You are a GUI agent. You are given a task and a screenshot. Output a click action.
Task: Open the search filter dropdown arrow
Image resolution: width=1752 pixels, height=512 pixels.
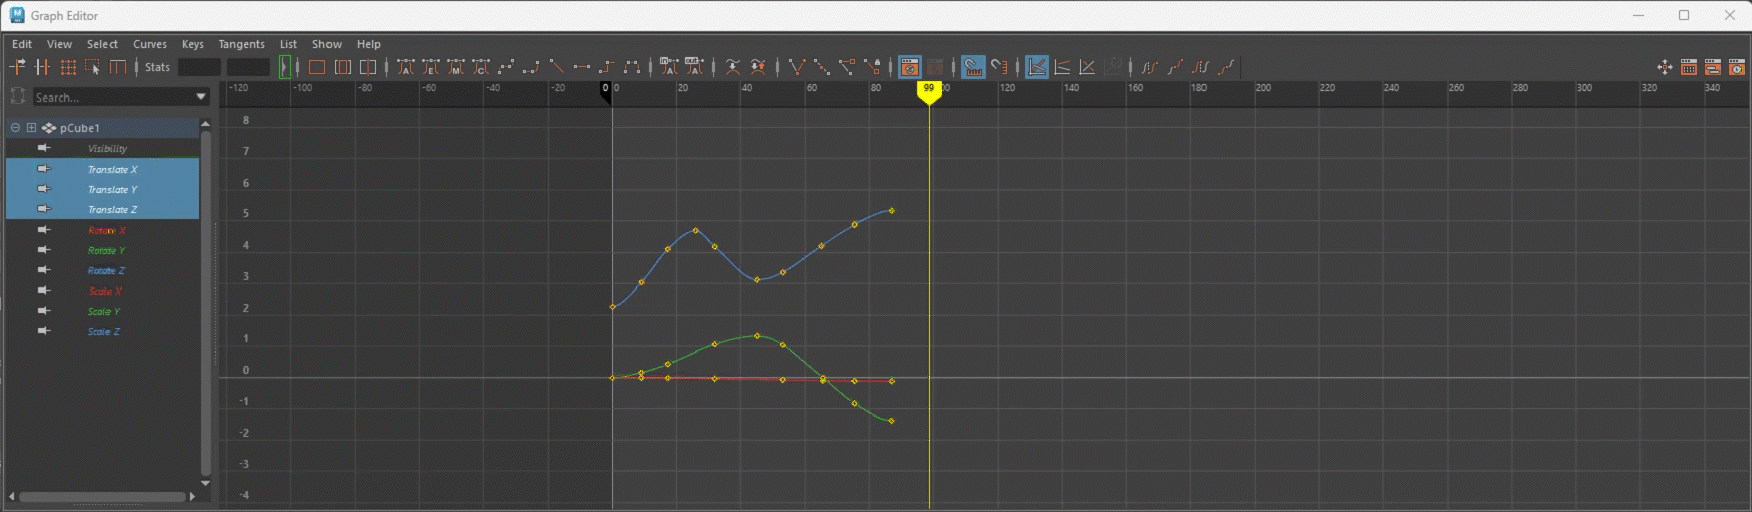click(201, 97)
